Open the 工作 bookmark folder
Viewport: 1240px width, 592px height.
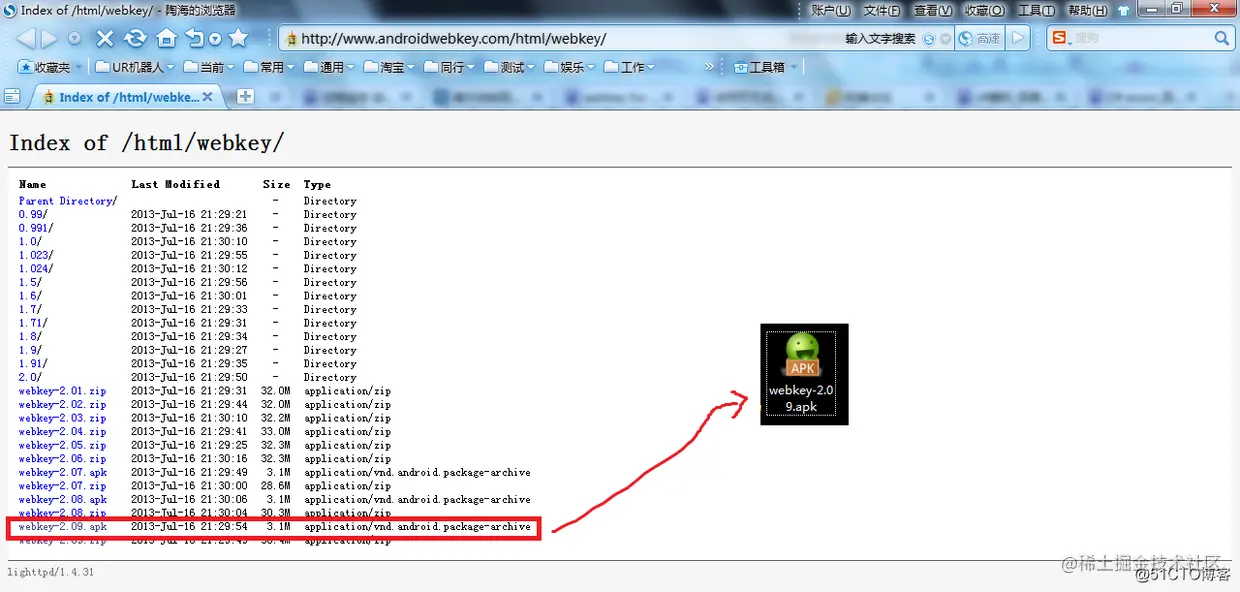[629, 67]
